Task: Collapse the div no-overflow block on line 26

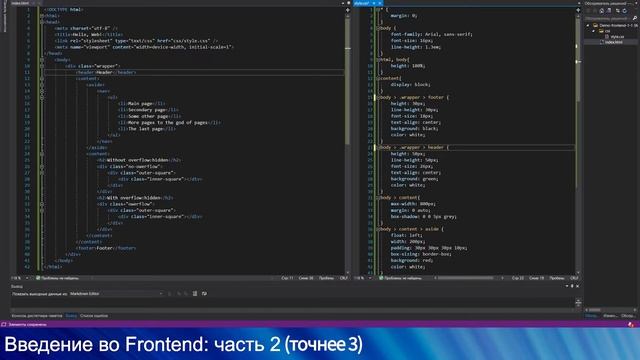Action: point(42,167)
